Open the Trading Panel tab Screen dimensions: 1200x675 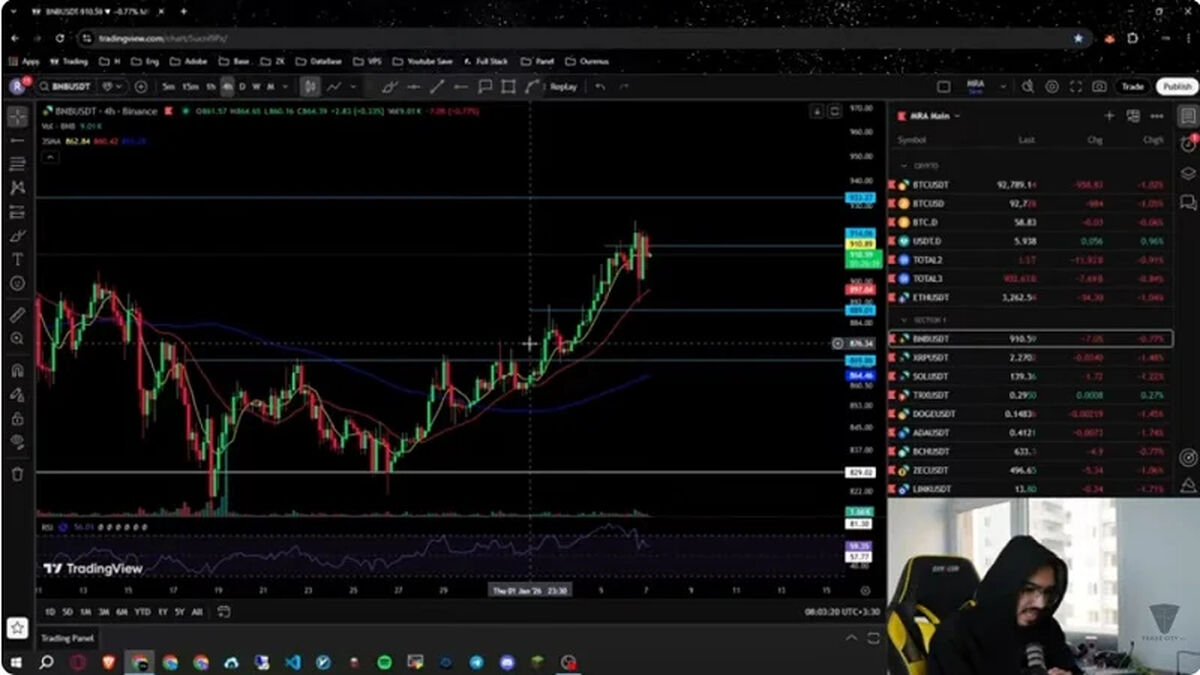pyautogui.click(x=68, y=638)
